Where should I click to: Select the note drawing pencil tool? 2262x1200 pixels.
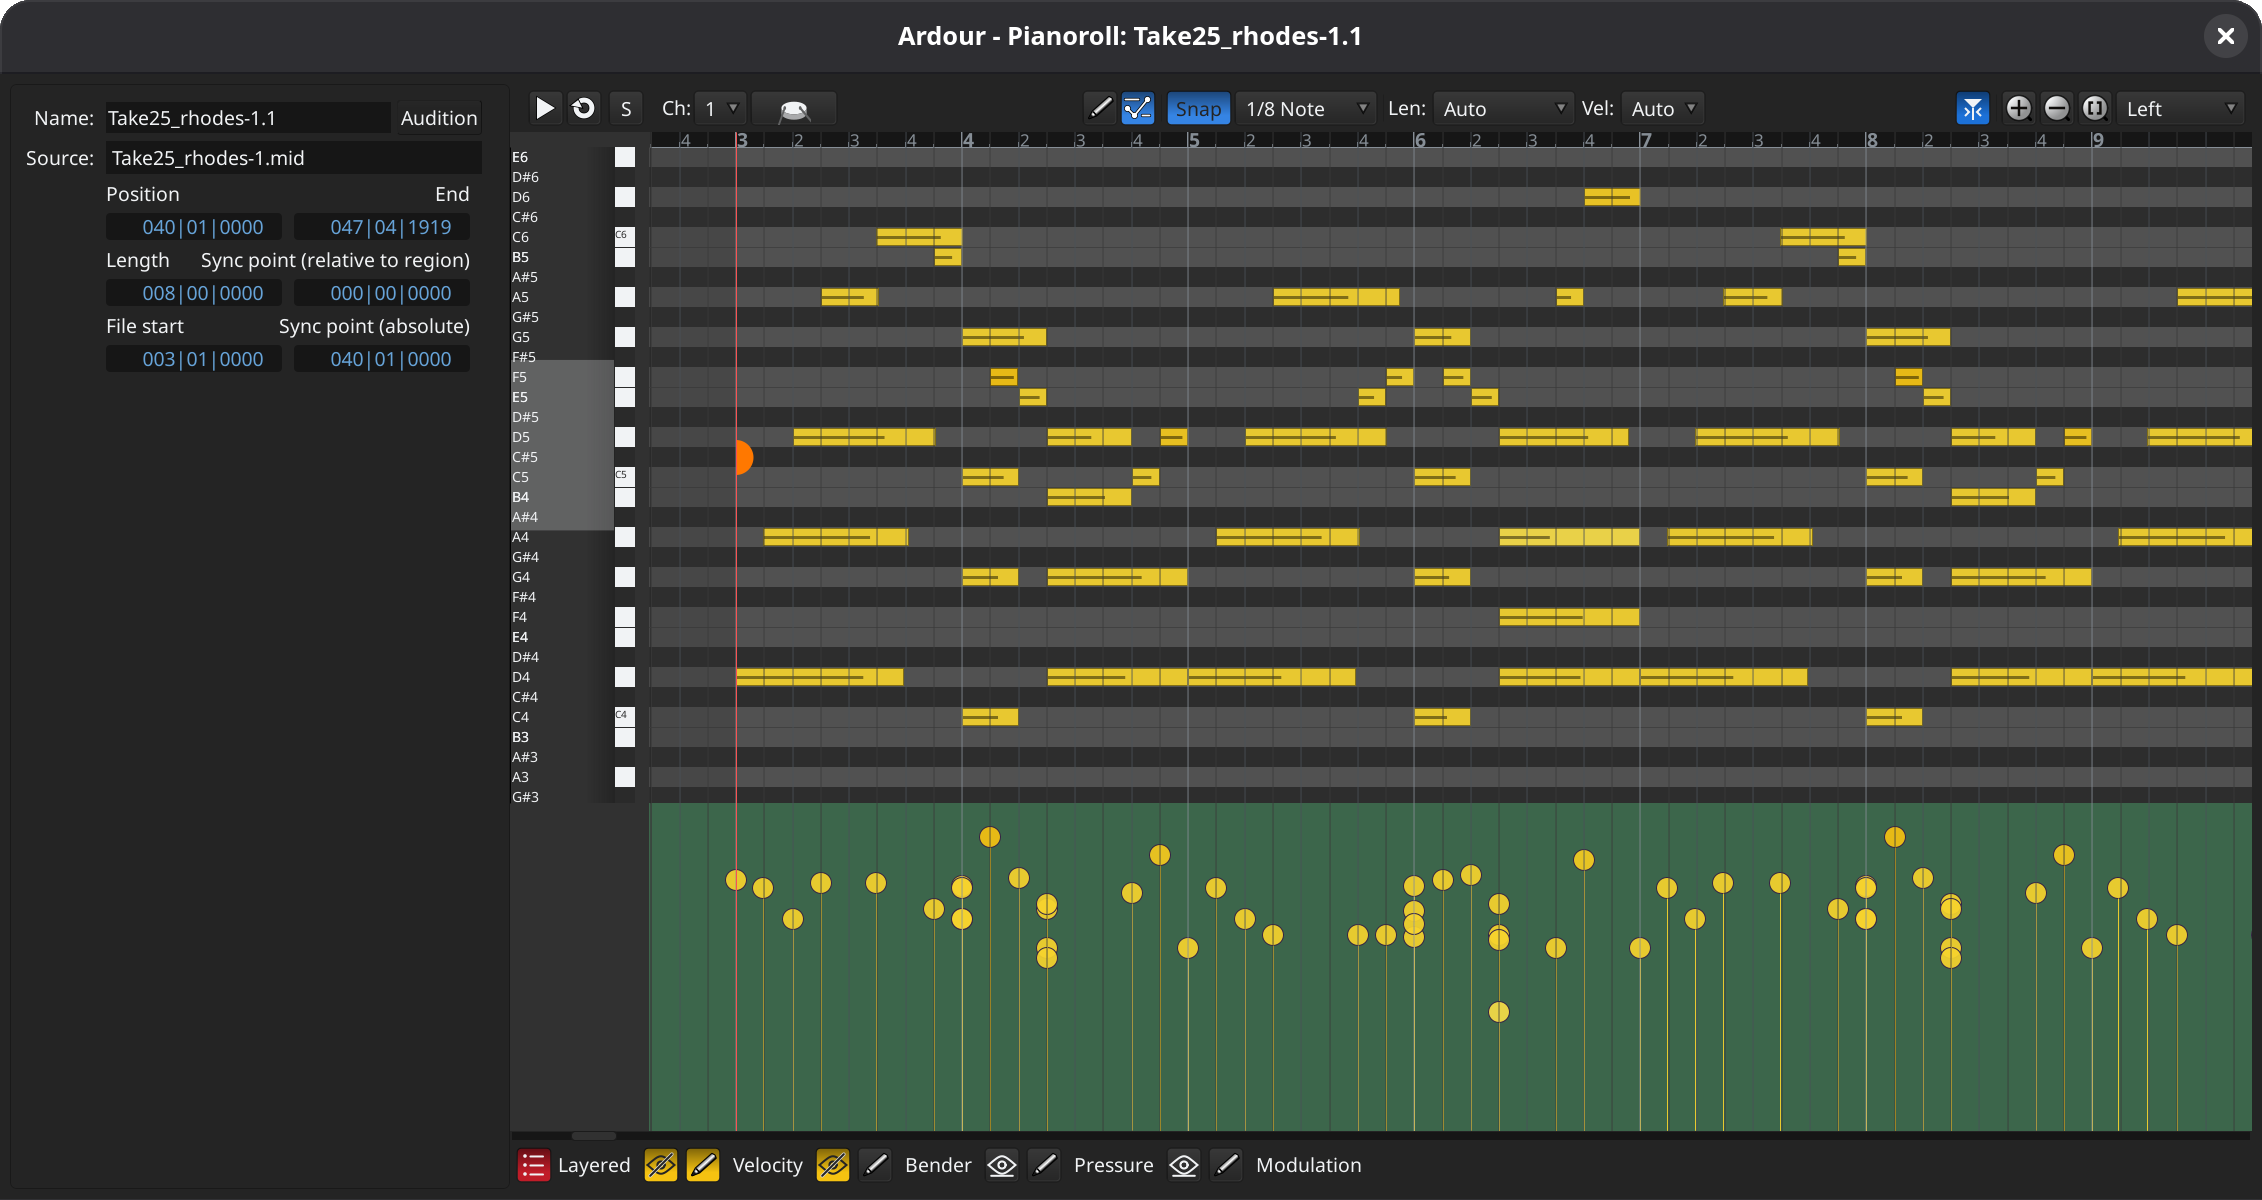(1100, 108)
